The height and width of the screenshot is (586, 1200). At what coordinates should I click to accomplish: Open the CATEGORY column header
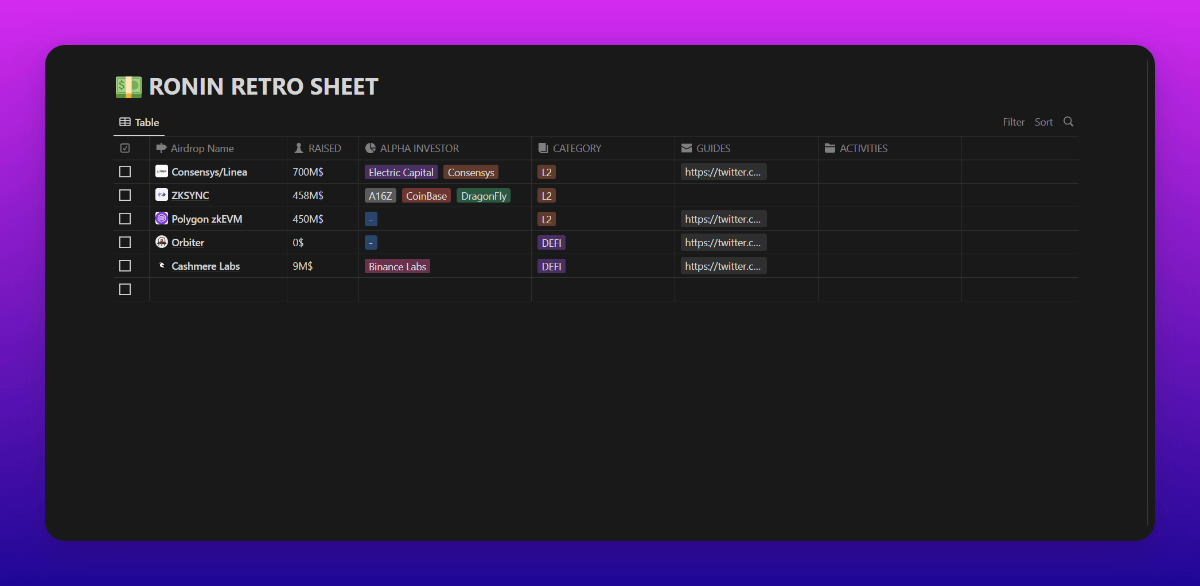[x=603, y=148]
